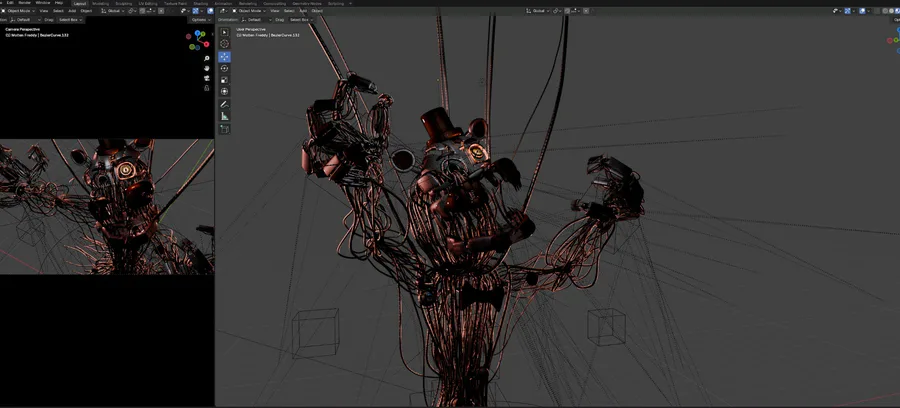Open Default orientation dropdown in left tool settings

pos(25,20)
